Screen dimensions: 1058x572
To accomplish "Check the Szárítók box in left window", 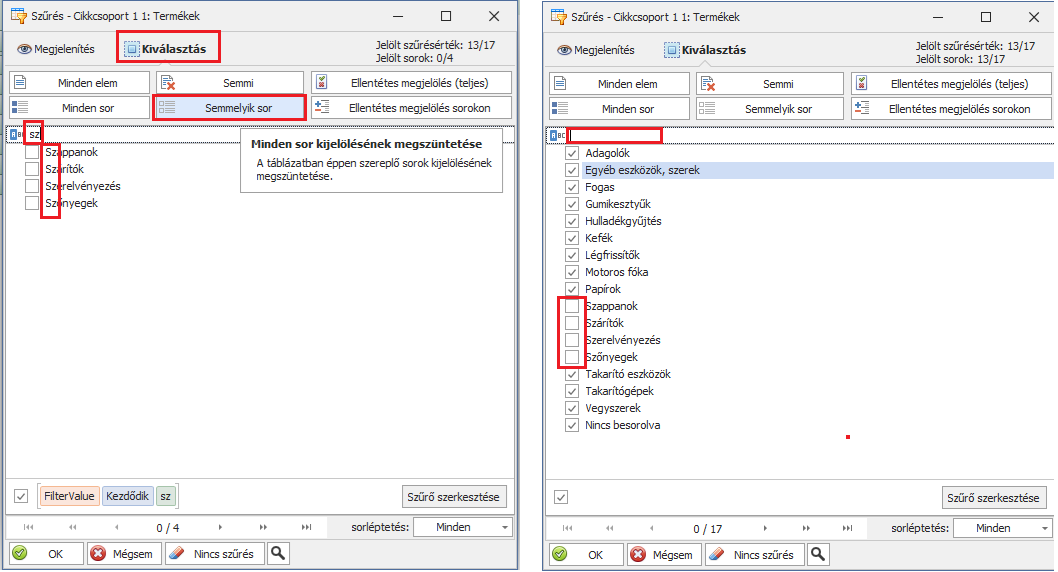I will (x=32, y=169).
